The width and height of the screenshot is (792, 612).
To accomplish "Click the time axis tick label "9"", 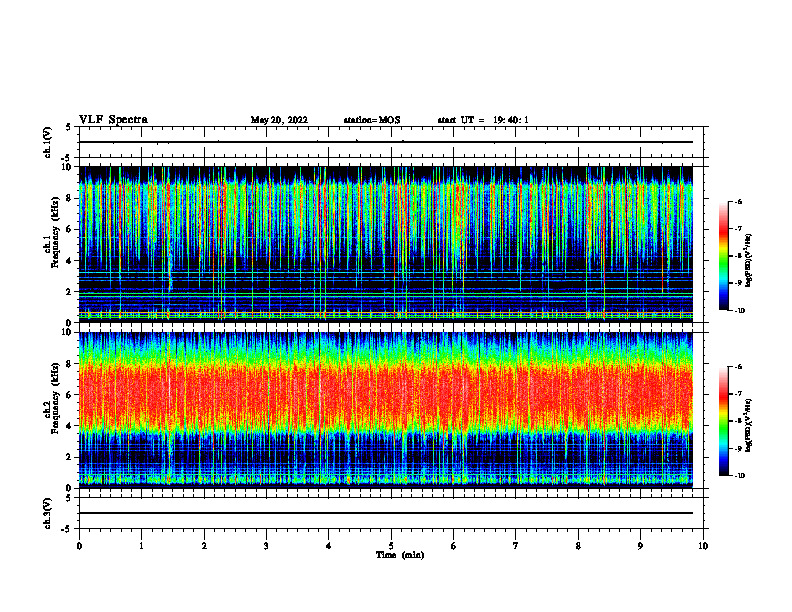I will [x=640, y=546].
